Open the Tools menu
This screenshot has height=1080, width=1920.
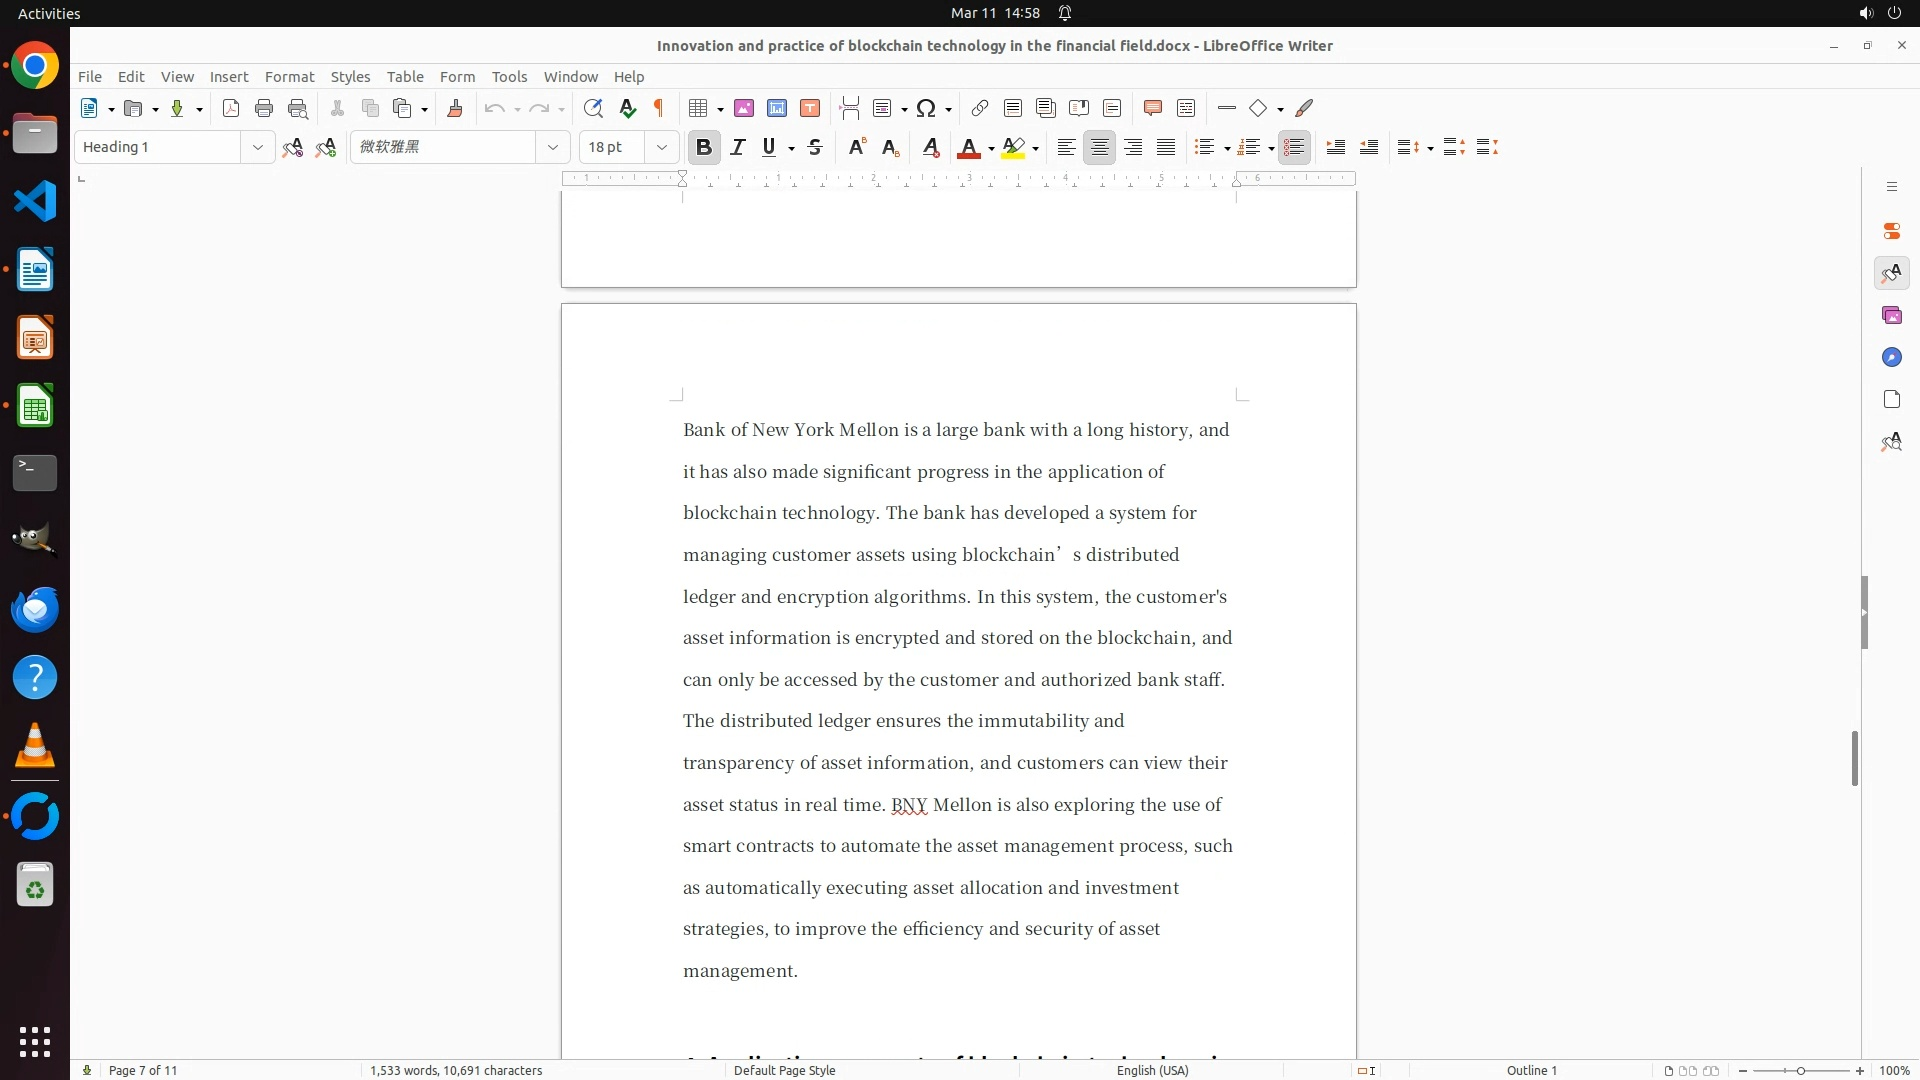[x=509, y=76]
